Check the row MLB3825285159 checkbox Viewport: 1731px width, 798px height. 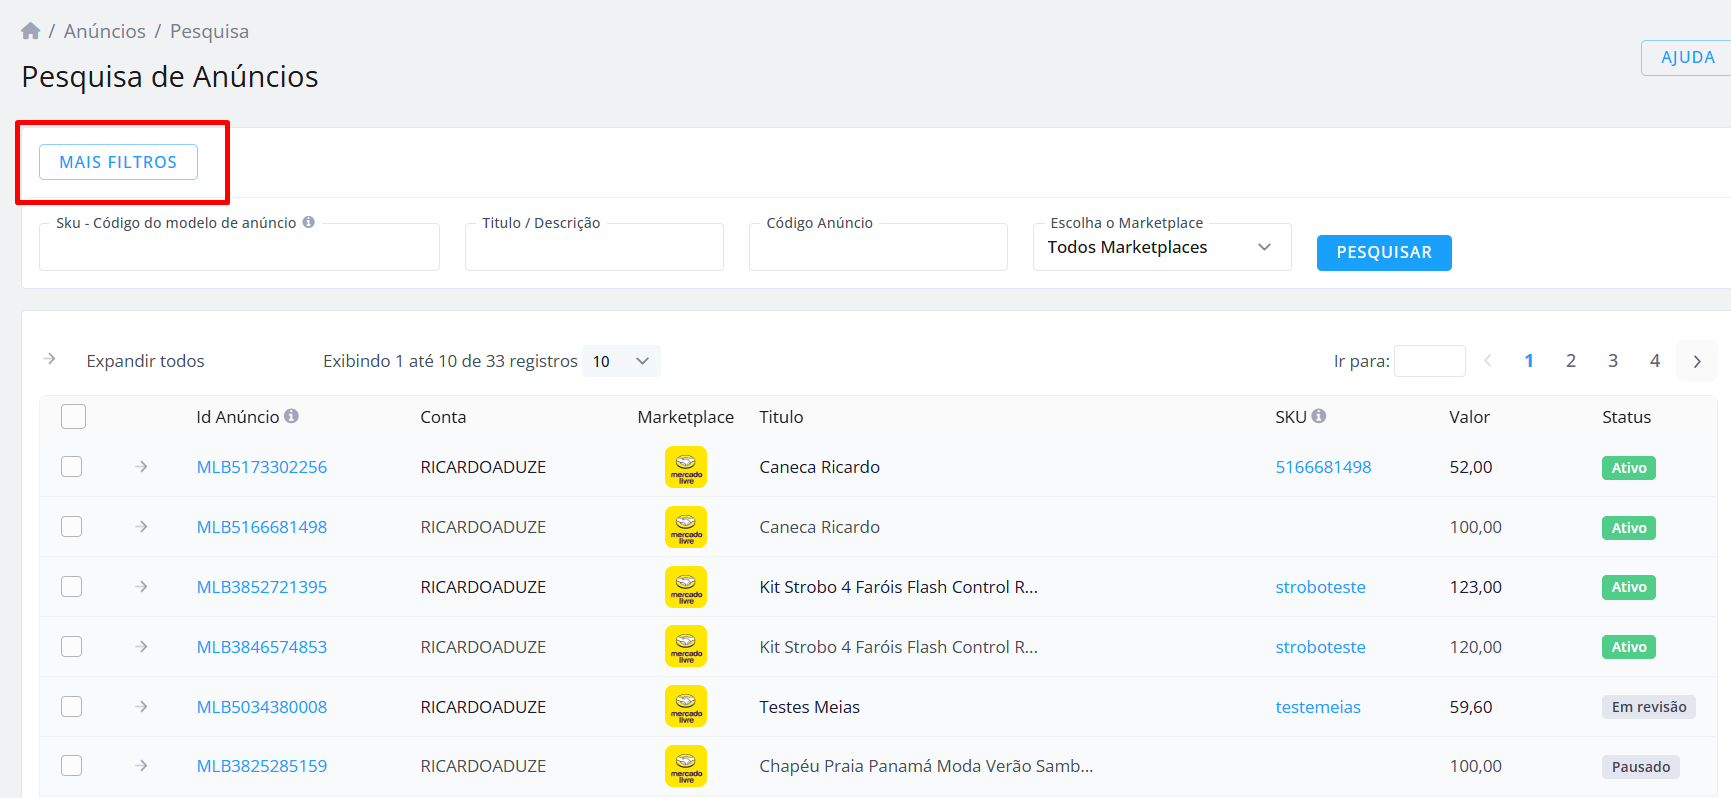pyautogui.click(x=72, y=766)
